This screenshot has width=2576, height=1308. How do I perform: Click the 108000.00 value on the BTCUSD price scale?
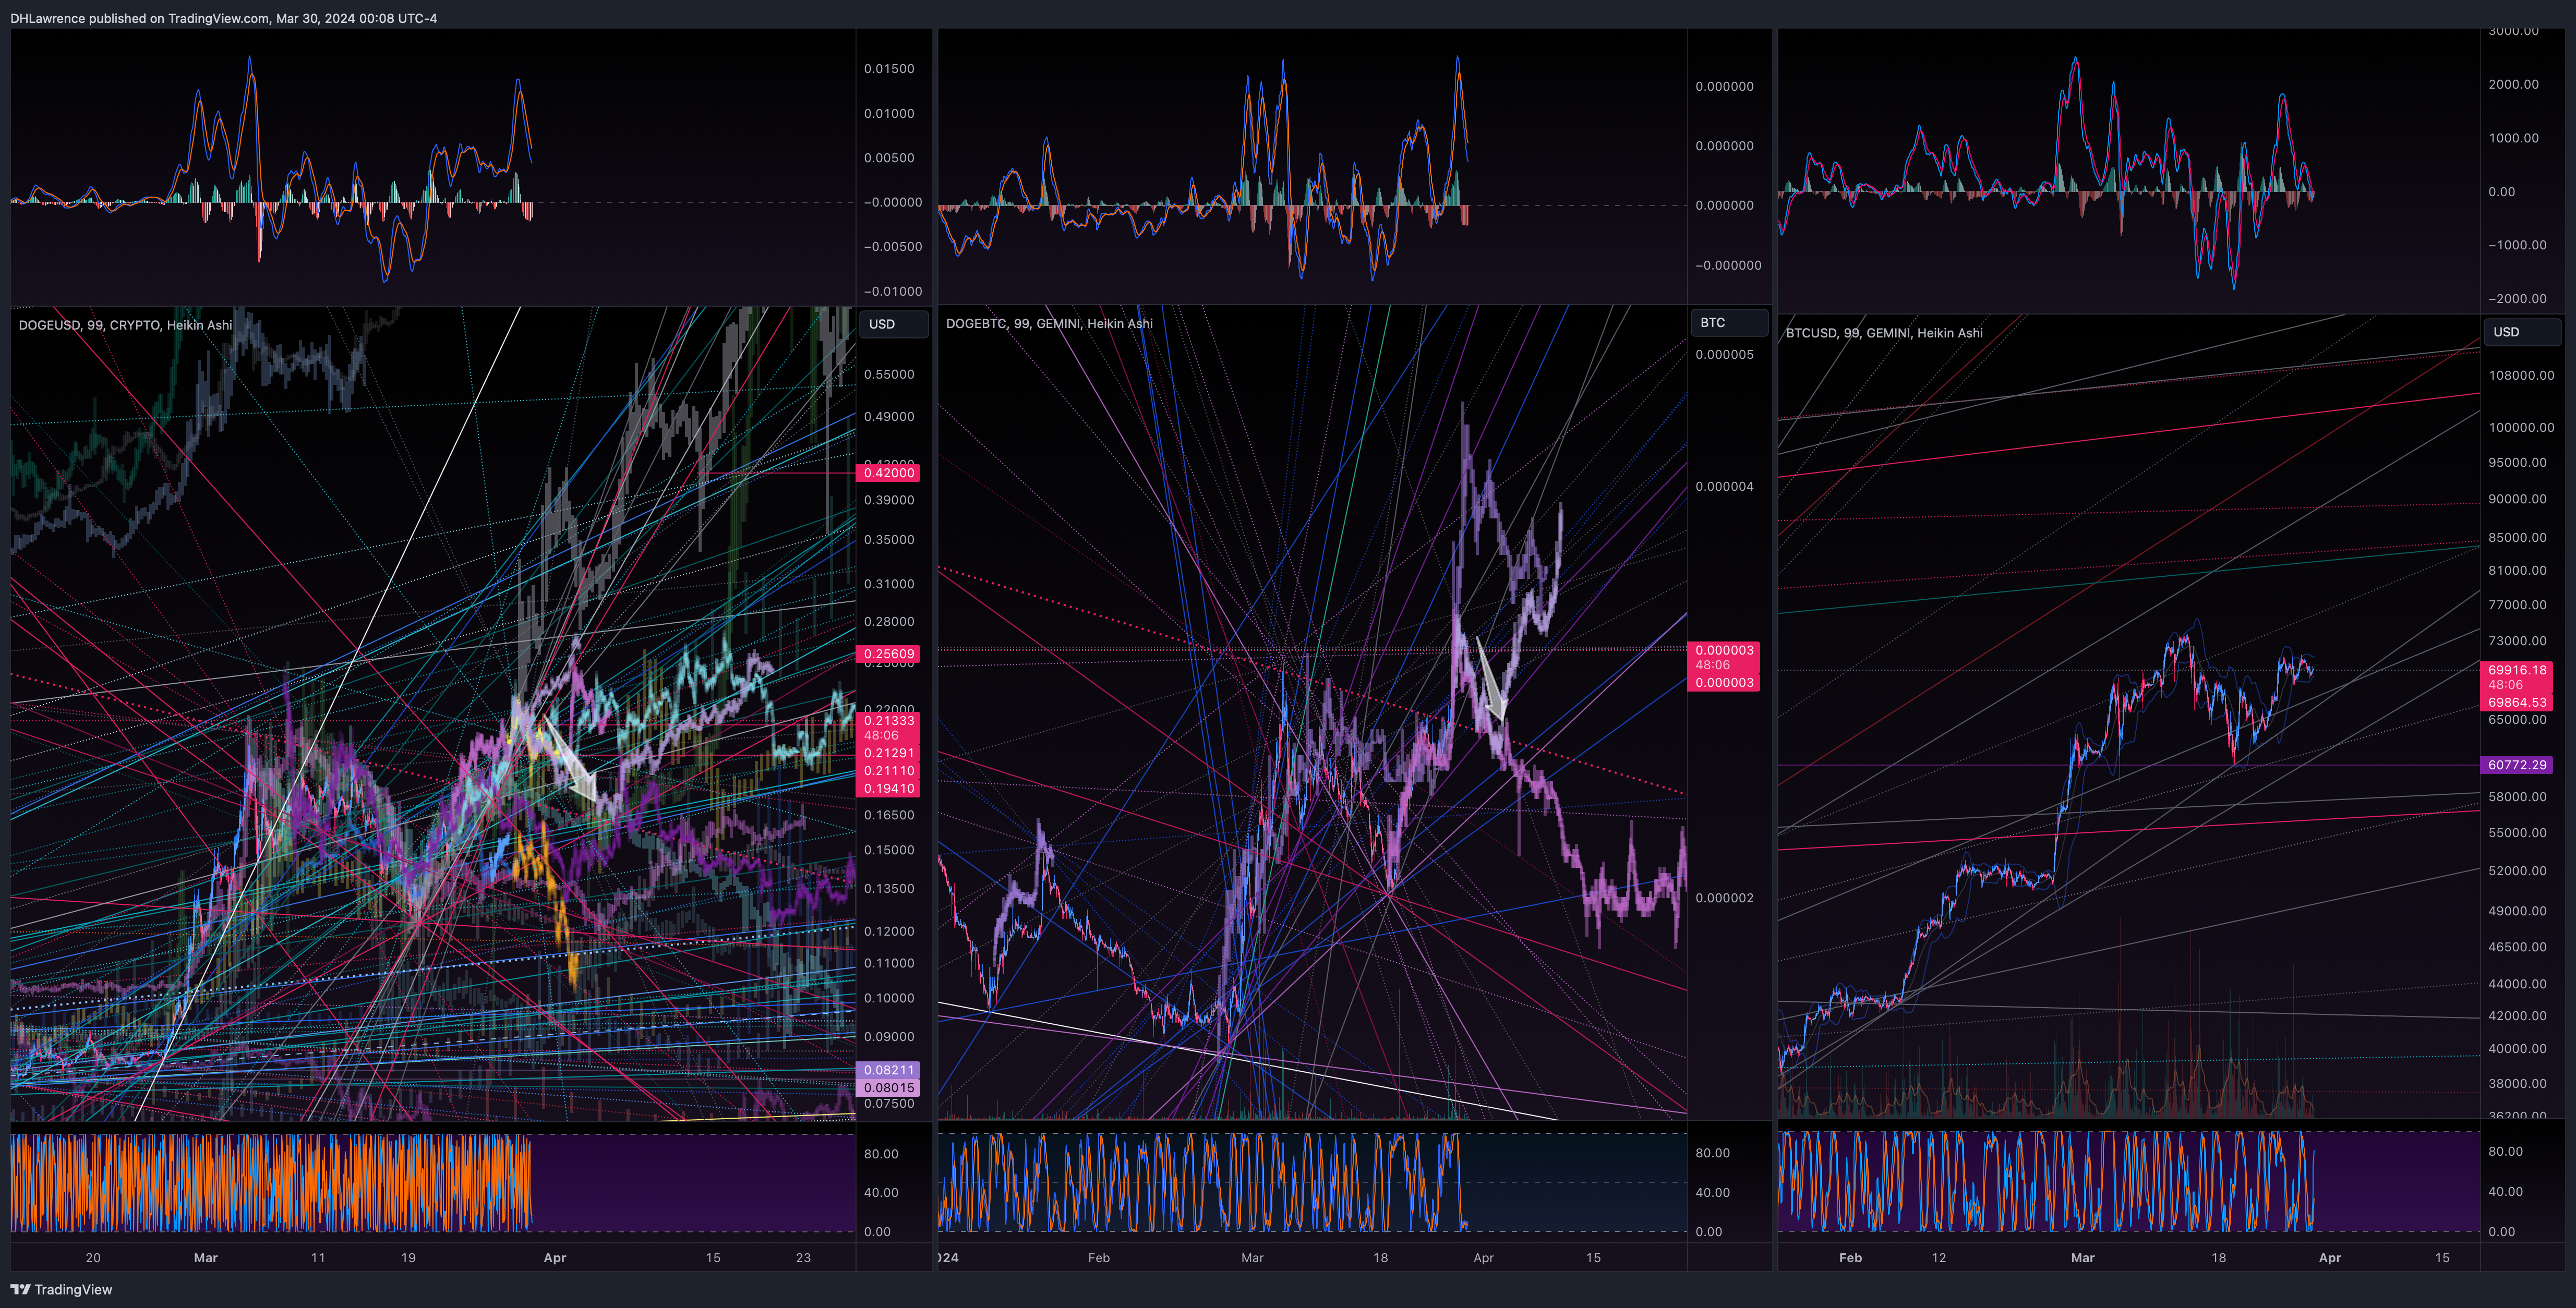coord(2521,376)
